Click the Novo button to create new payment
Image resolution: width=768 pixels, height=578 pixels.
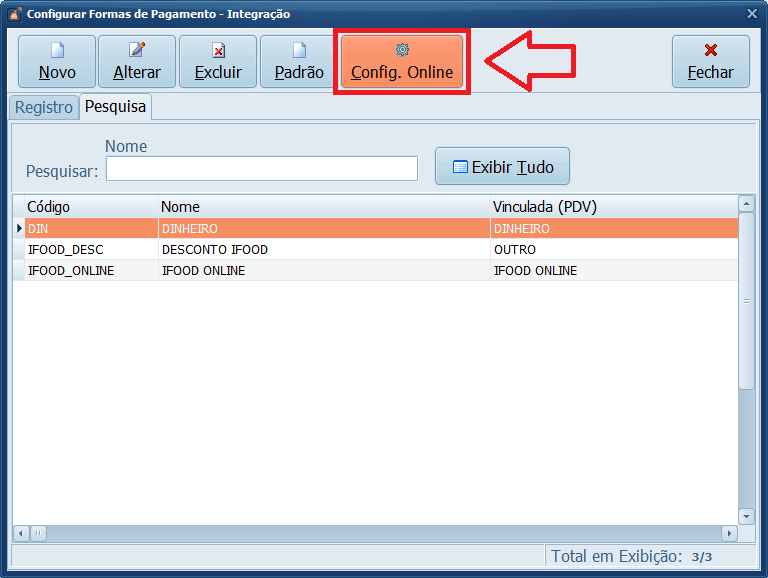click(57, 62)
